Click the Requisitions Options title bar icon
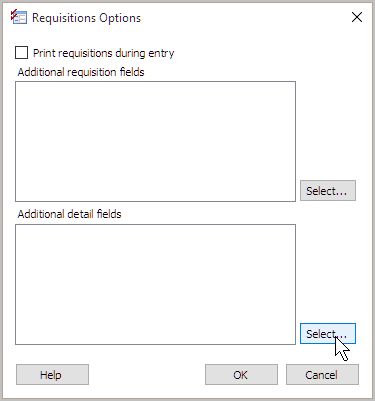 [19, 17]
